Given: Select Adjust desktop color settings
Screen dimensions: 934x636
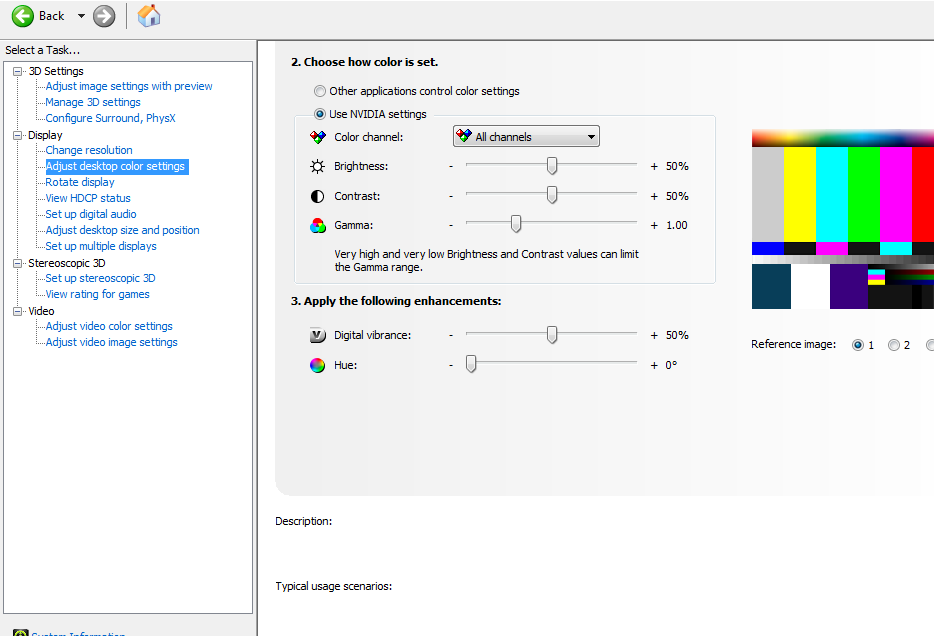Looking at the screenshot, I should [x=117, y=166].
